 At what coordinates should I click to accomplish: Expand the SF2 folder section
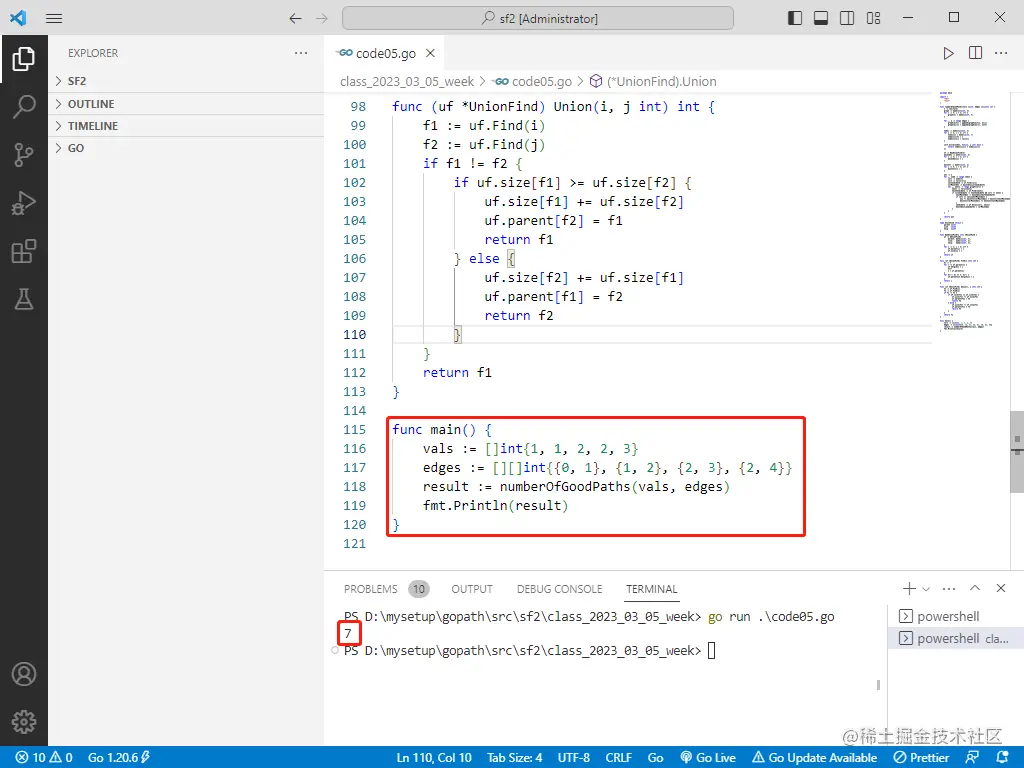(186, 81)
